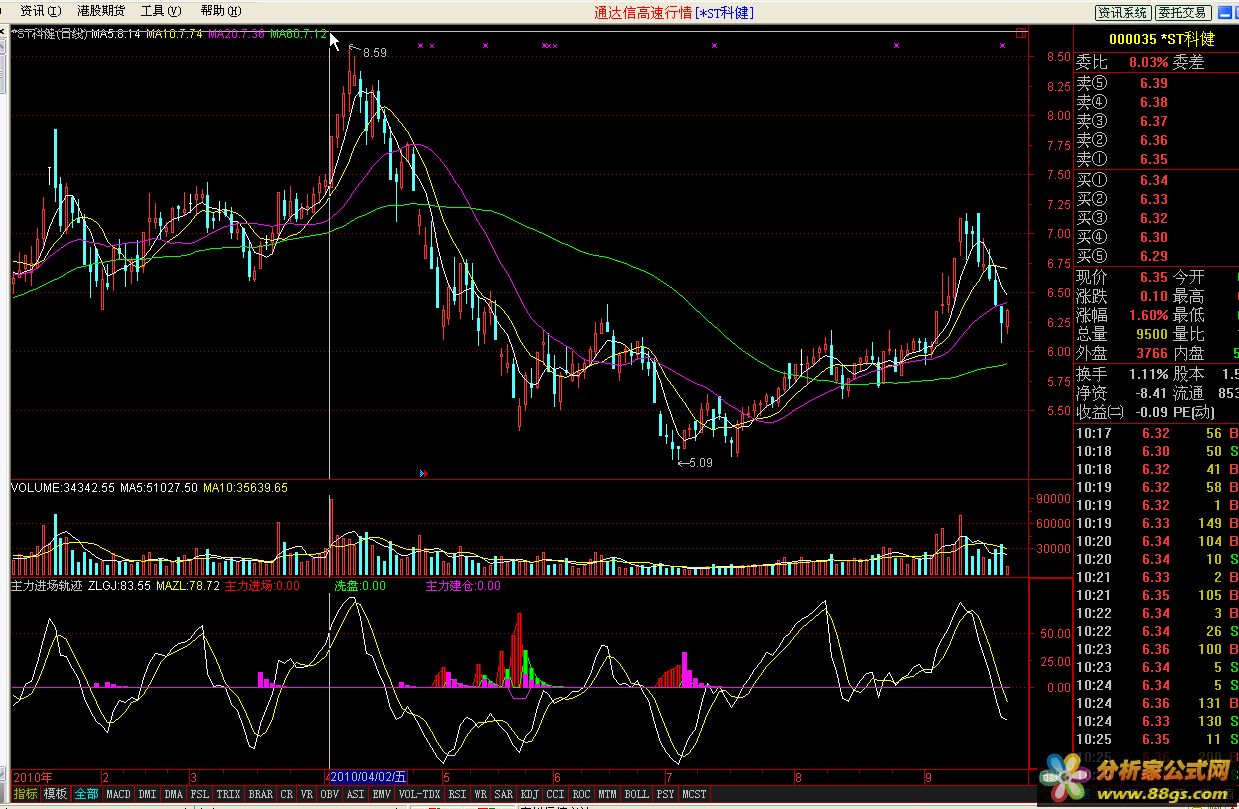The height and width of the screenshot is (809, 1239).
Task: Select the CCI indicator tab
Action: point(555,794)
